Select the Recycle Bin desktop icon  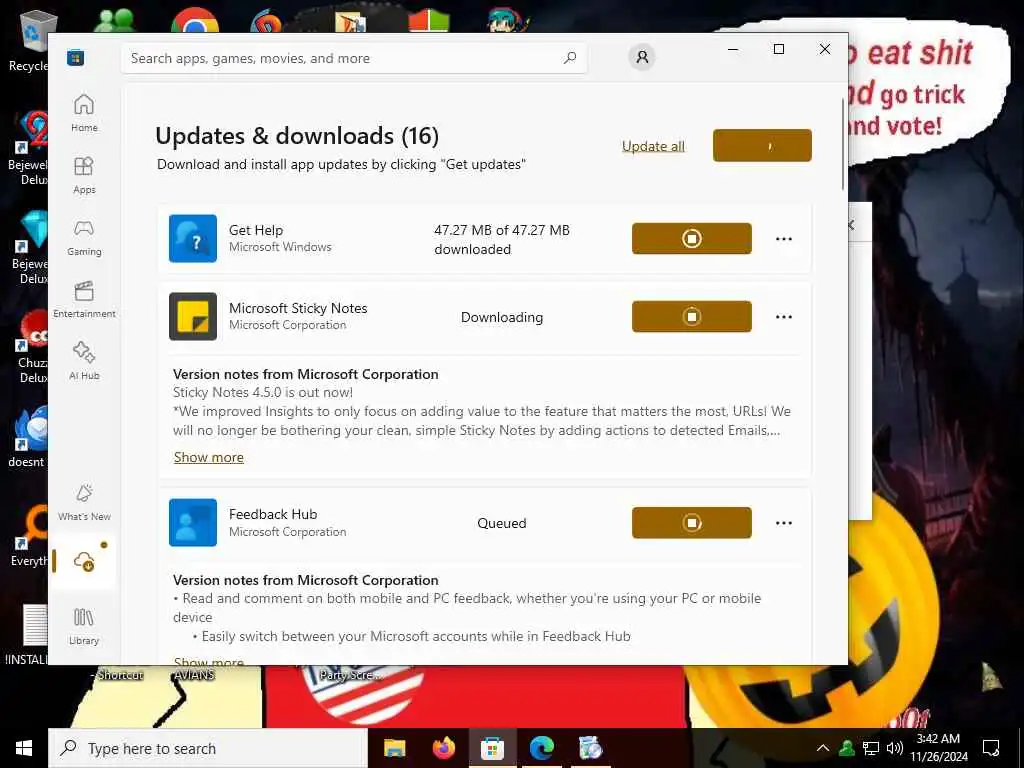pyautogui.click(x=31, y=42)
